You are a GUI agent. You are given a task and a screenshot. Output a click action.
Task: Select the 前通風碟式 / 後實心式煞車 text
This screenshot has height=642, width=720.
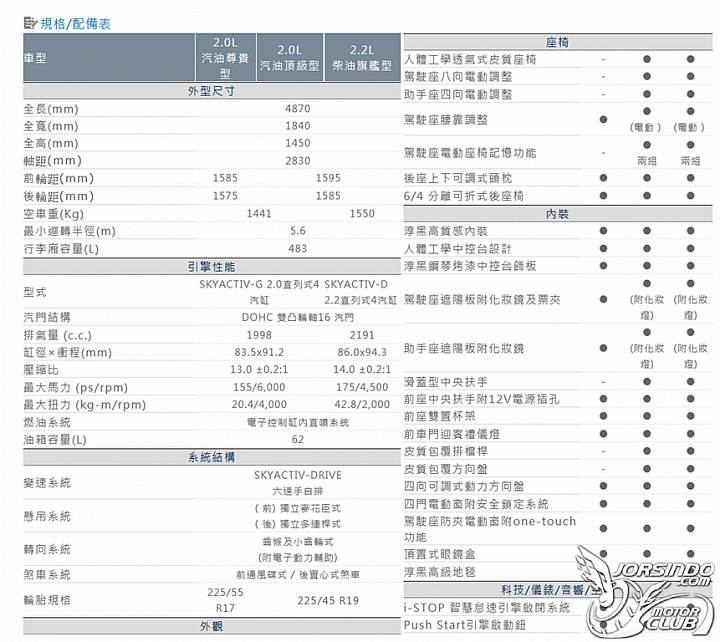point(298,575)
